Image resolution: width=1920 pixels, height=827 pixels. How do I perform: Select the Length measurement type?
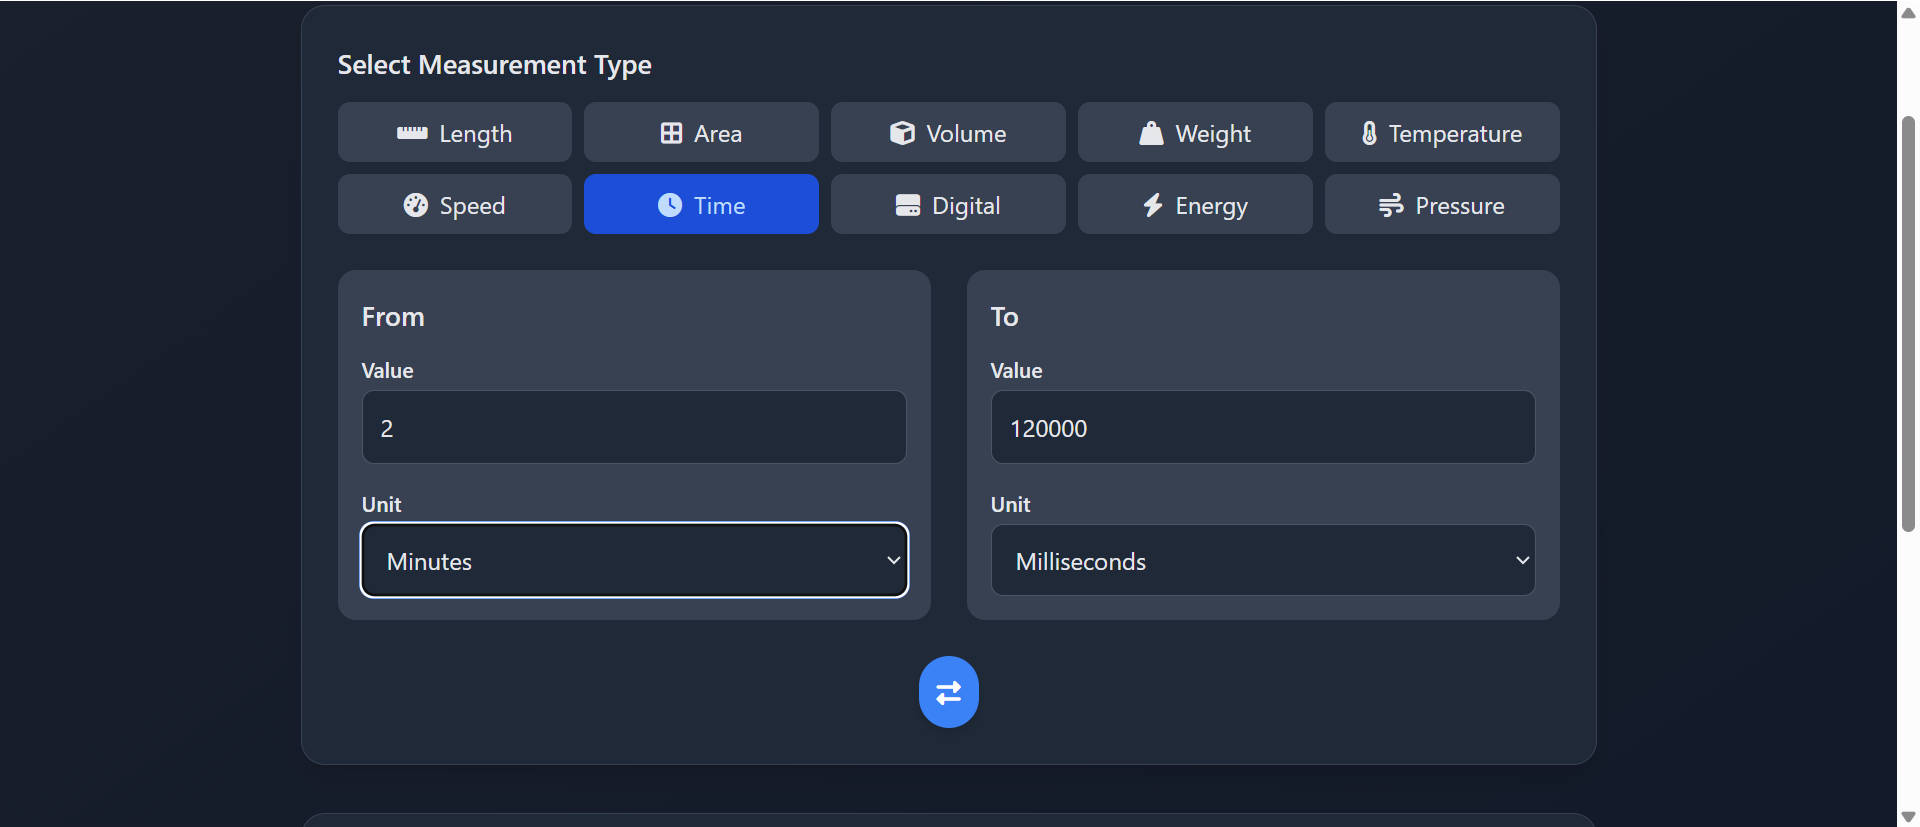tap(454, 132)
